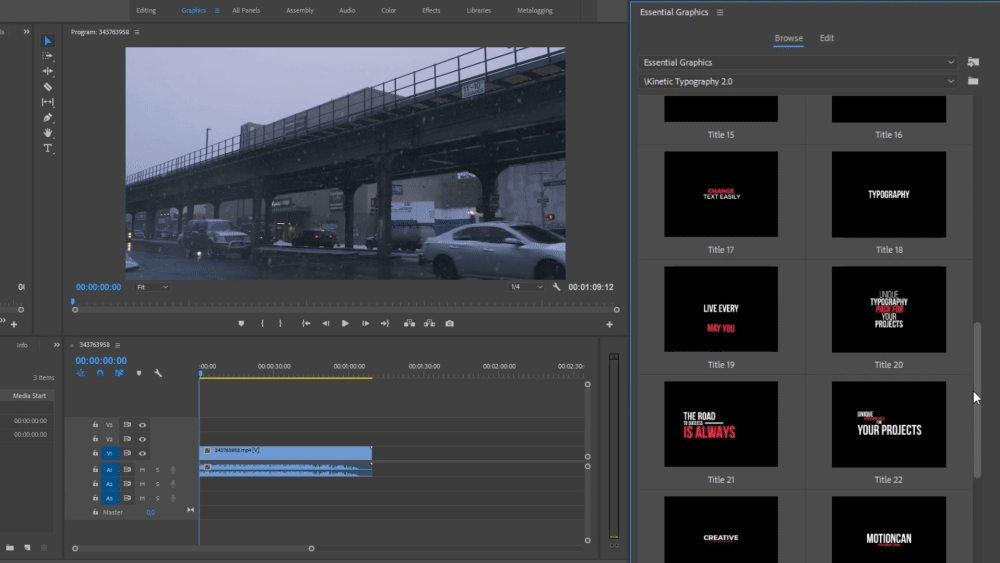Switch to the Effects workspace
The width and height of the screenshot is (1000, 563).
[x=431, y=11]
